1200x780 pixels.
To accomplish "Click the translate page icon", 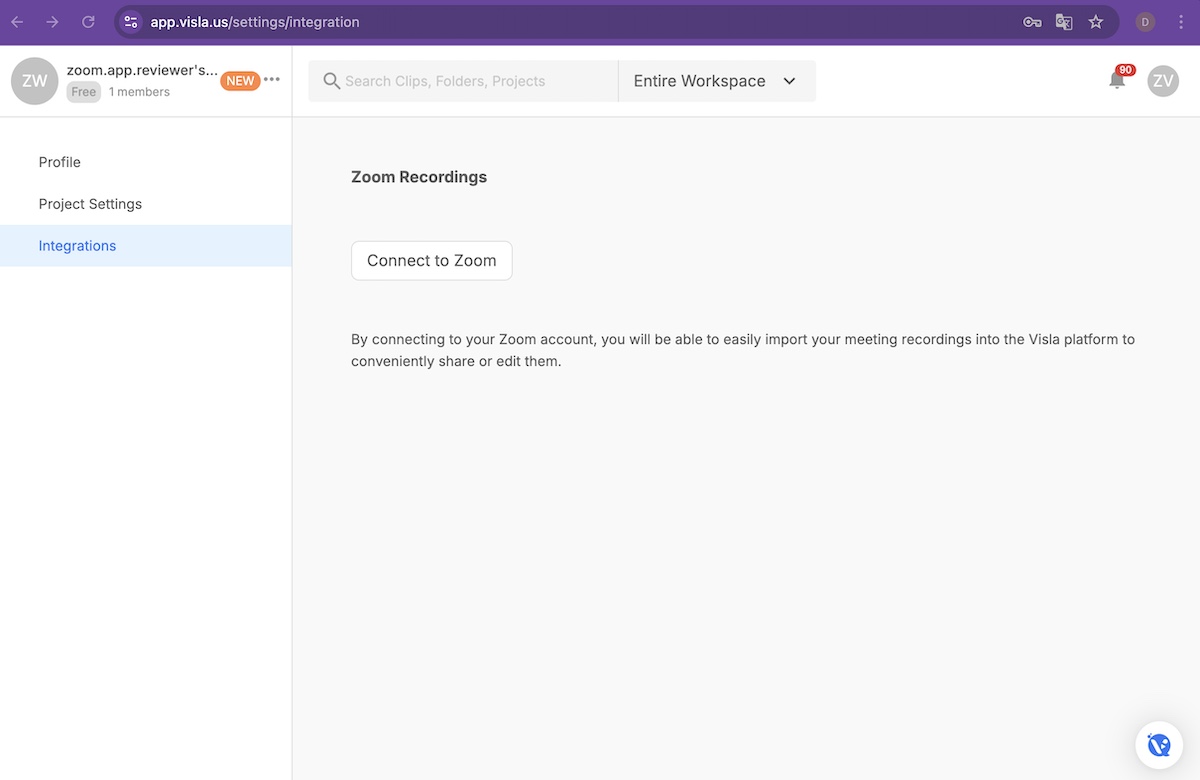I will coord(1064,22).
